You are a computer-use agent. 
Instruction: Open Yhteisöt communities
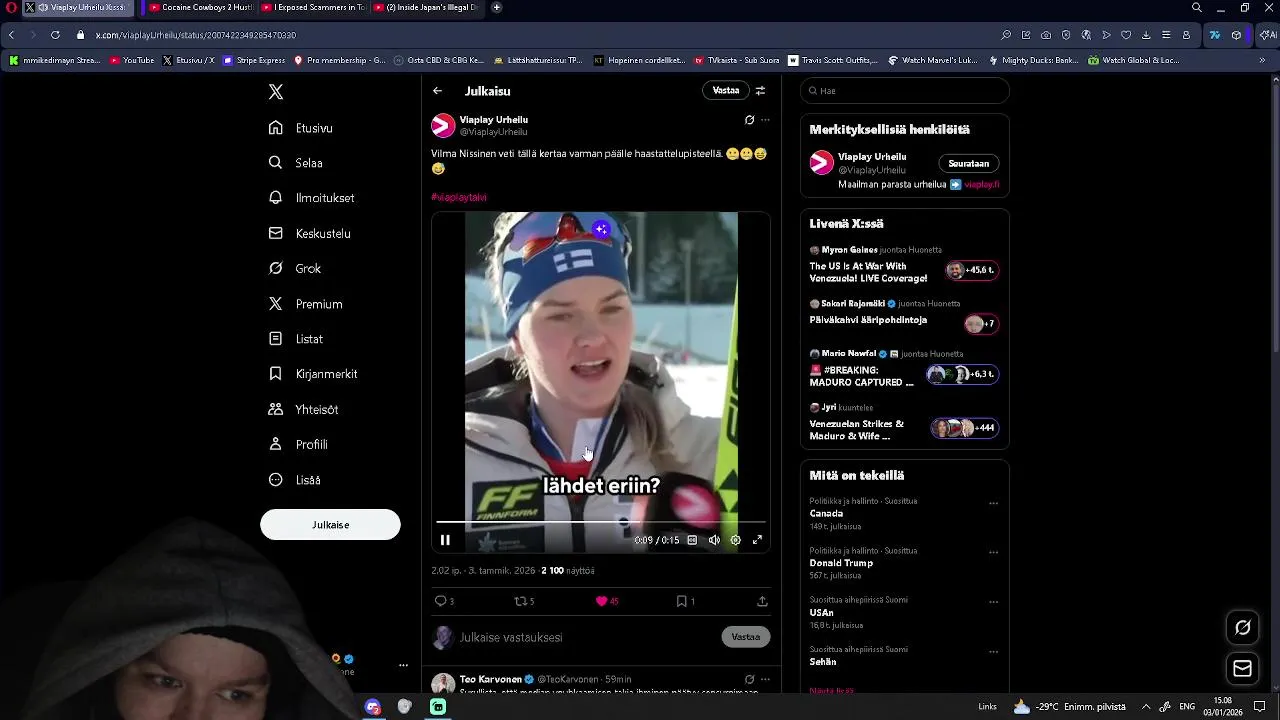point(303,409)
